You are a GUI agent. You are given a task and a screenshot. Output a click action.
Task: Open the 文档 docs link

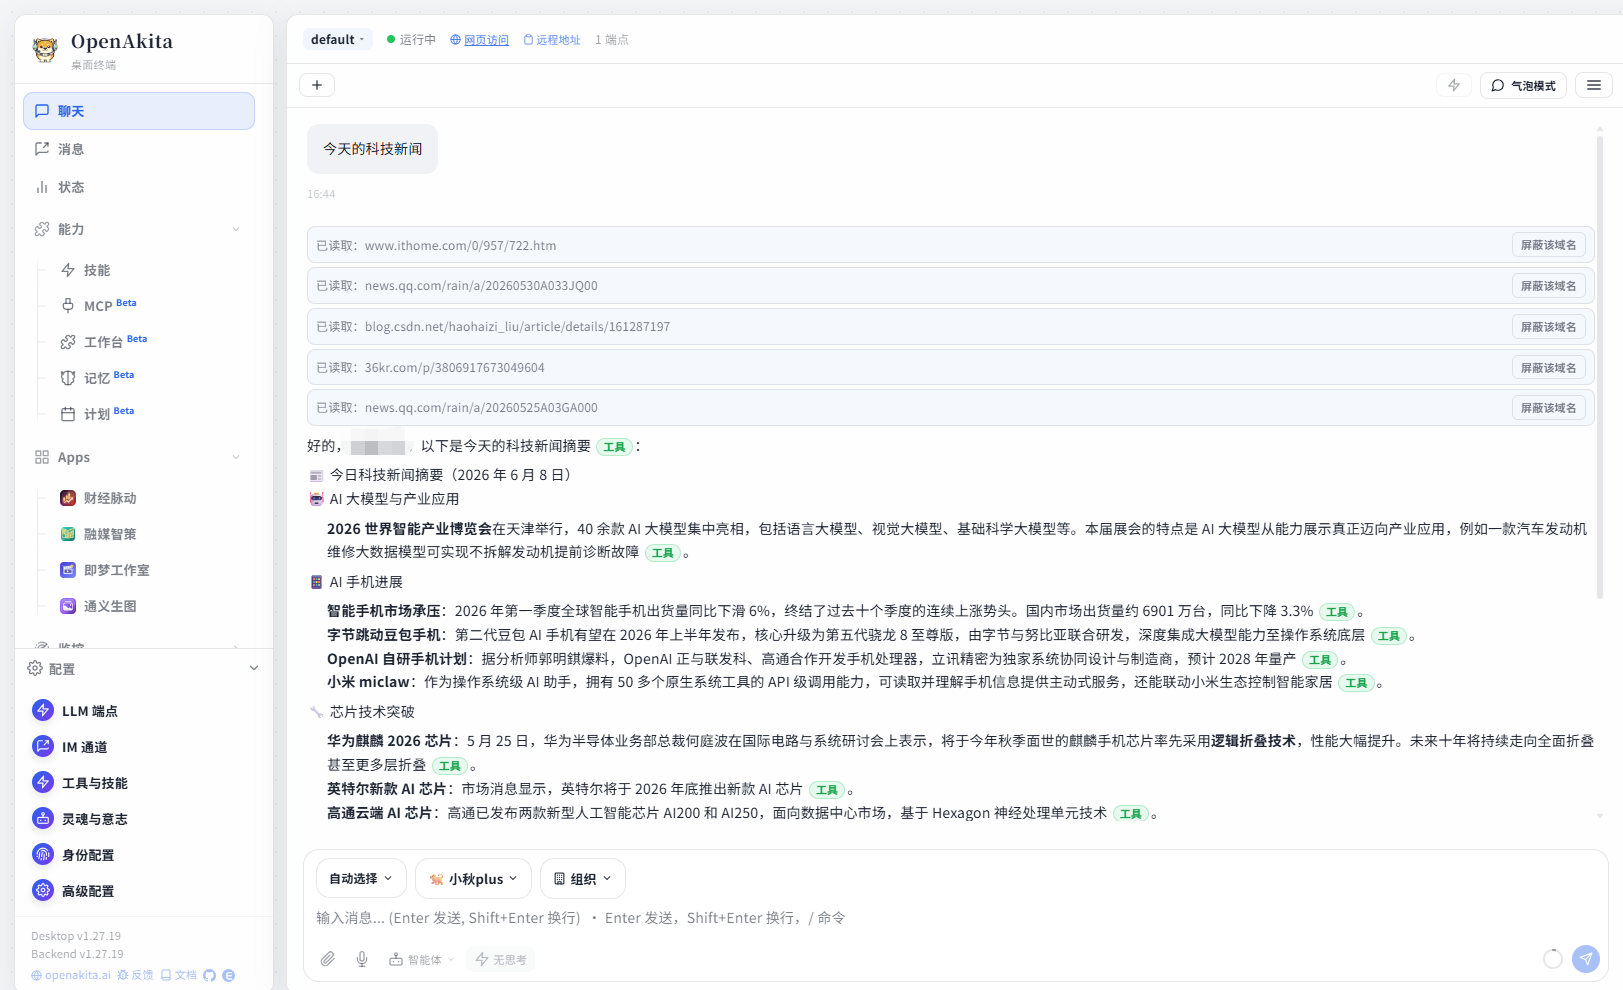[x=179, y=975]
